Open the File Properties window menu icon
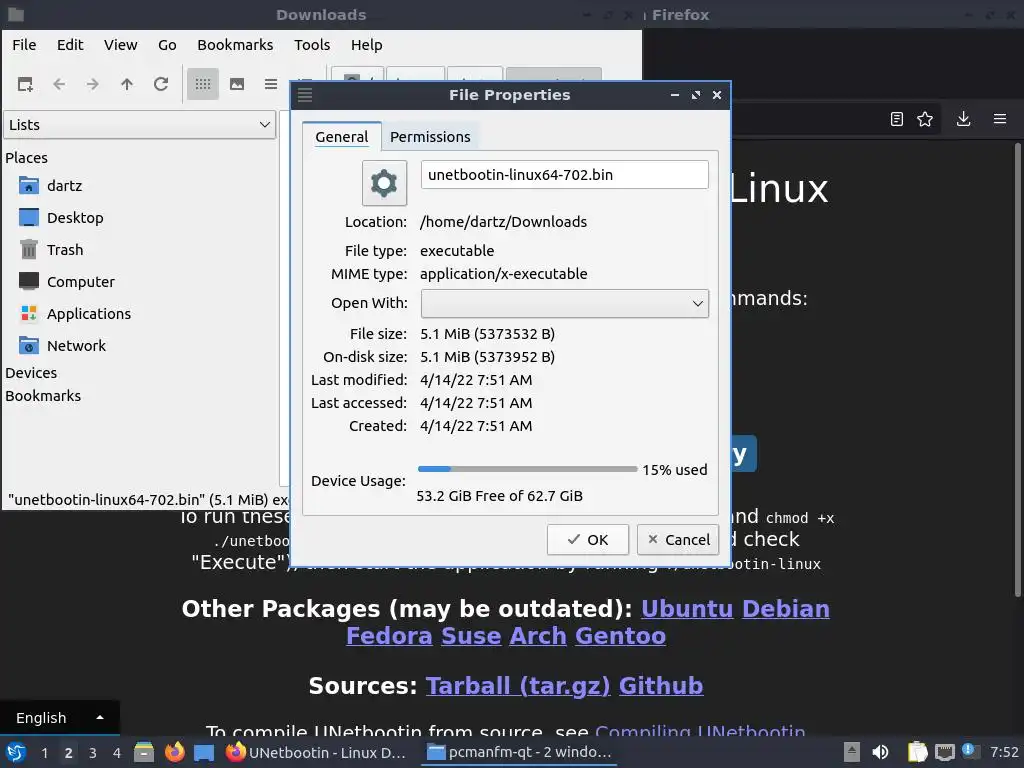1024x768 pixels. [x=305, y=95]
